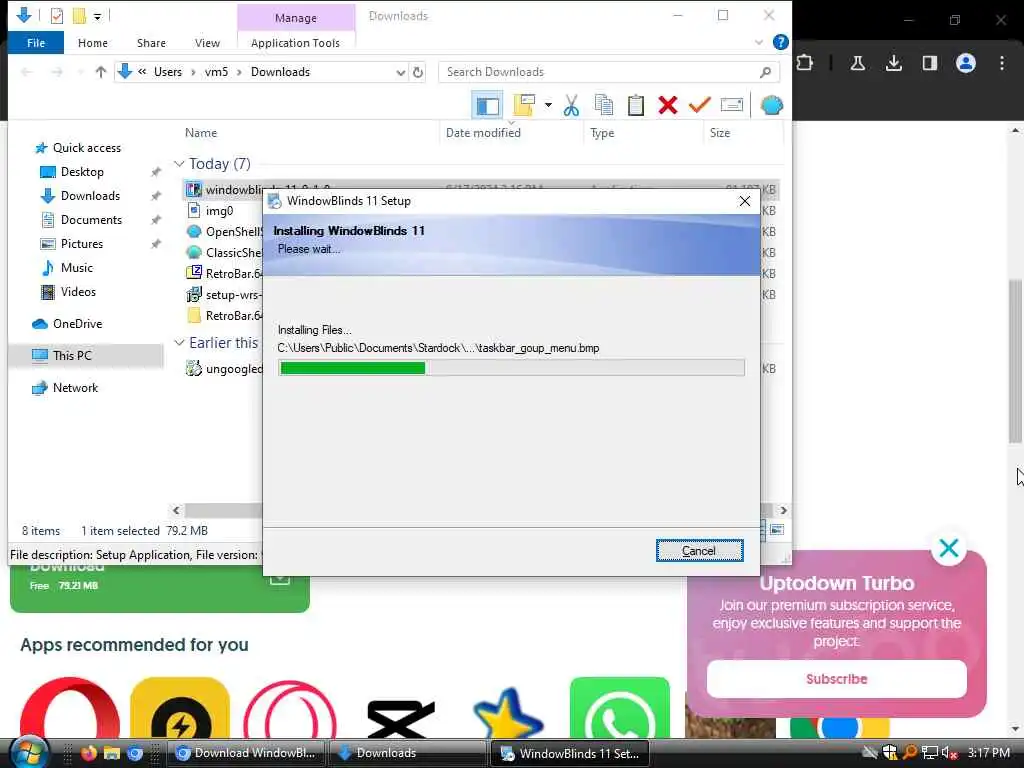The image size is (1024, 768).
Task: Close the WindowBlinds 11 Setup dialog
Action: coord(744,201)
